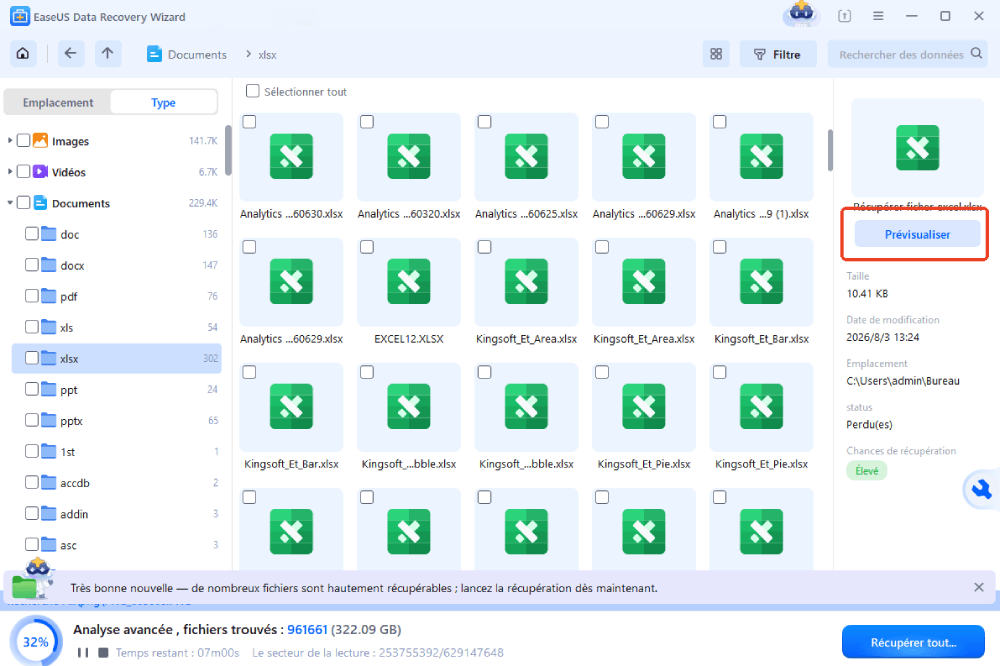
Task: Select the EXCEL12.XLSX file icon
Action: click(x=409, y=282)
